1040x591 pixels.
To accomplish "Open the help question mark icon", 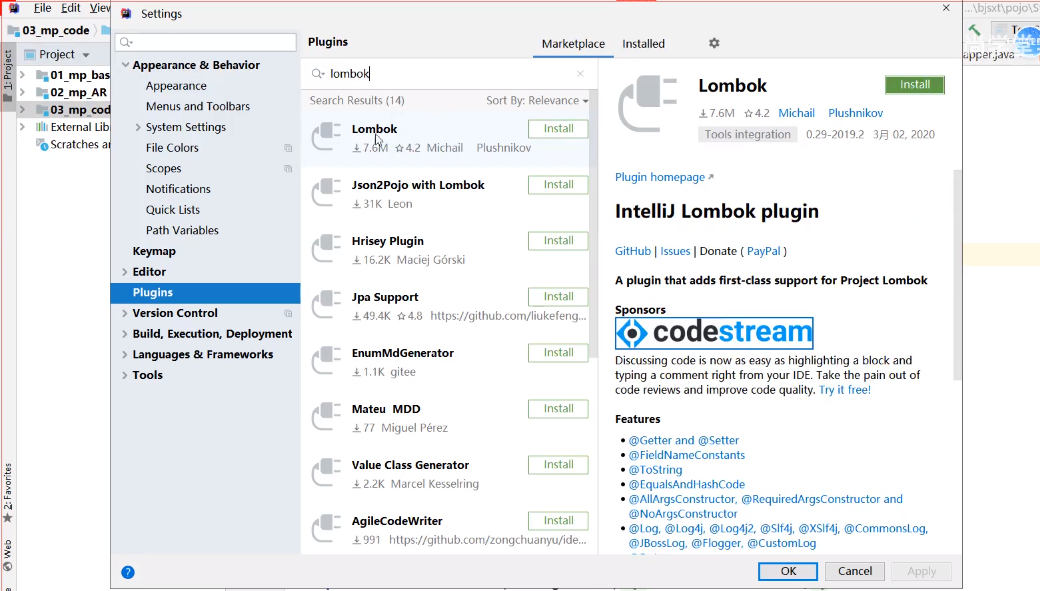I will pyautogui.click(x=128, y=572).
